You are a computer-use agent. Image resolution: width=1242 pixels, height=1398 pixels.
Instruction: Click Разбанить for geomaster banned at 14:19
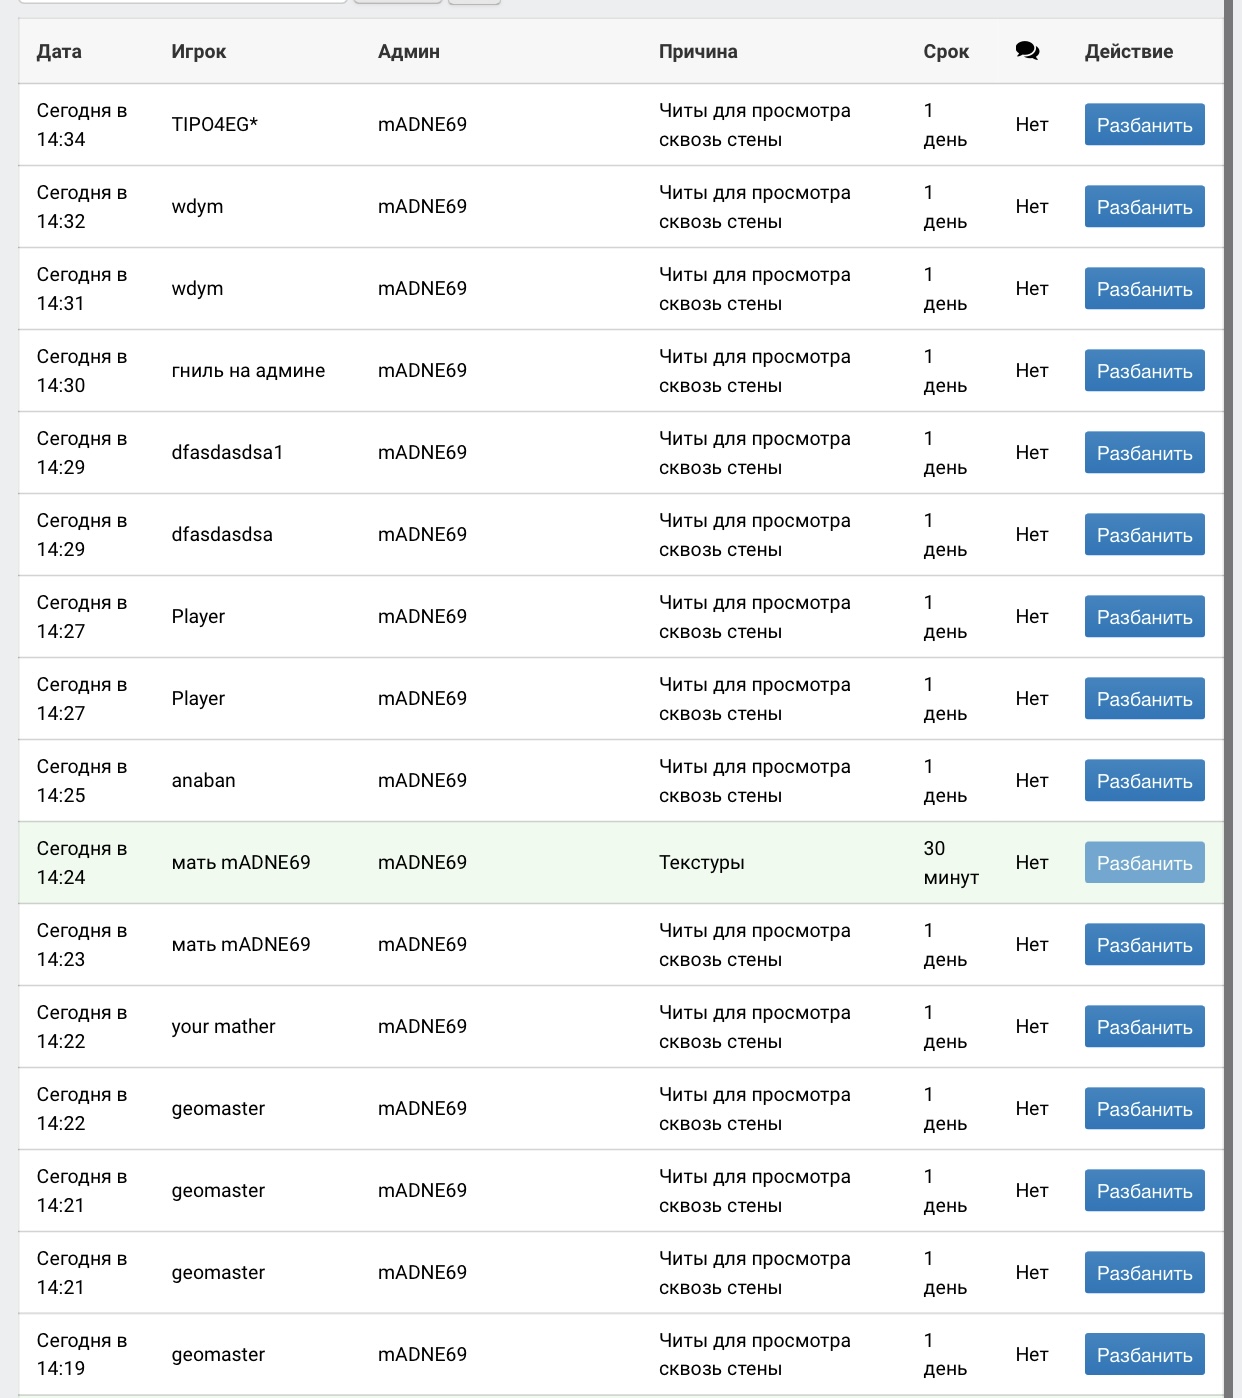coord(1144,1355)
